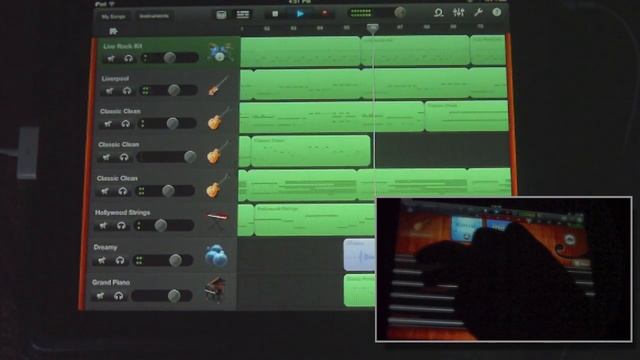Select the Live Rock Kit drum icon
Screen dimensions: 640x360
220,52
